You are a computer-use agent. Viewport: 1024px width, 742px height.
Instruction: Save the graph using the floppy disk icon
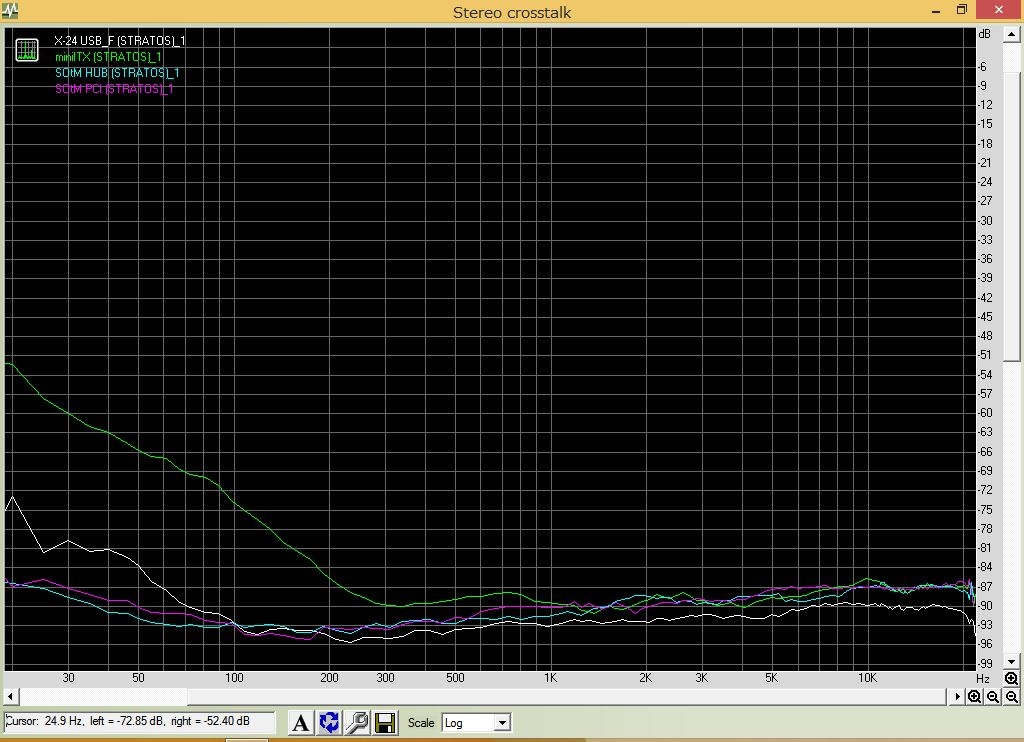[385, 722]
